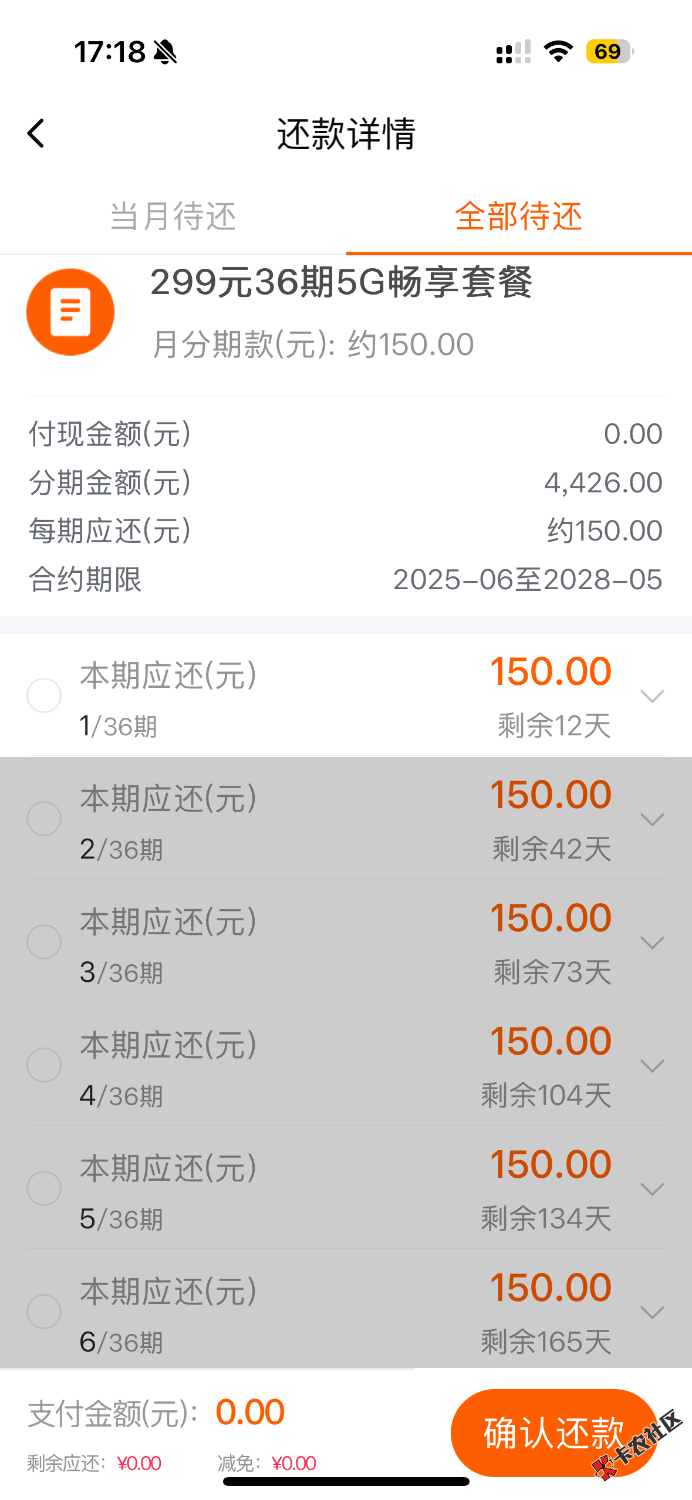692x1500 pixels.
Task: Expand the 6/36 installment chevron
Action: (652, 1311)
